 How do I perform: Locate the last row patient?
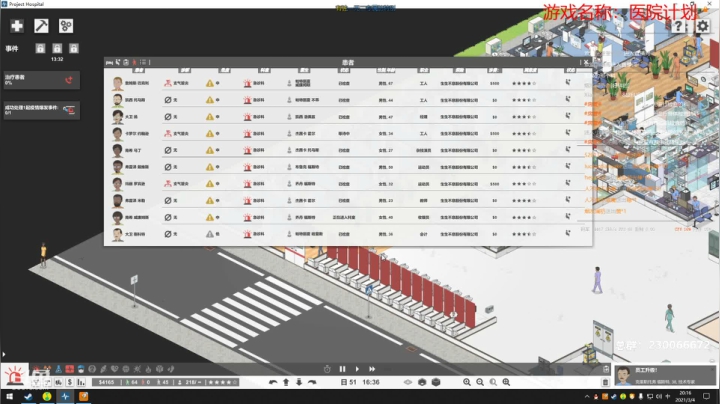click(x=568, y=233)
